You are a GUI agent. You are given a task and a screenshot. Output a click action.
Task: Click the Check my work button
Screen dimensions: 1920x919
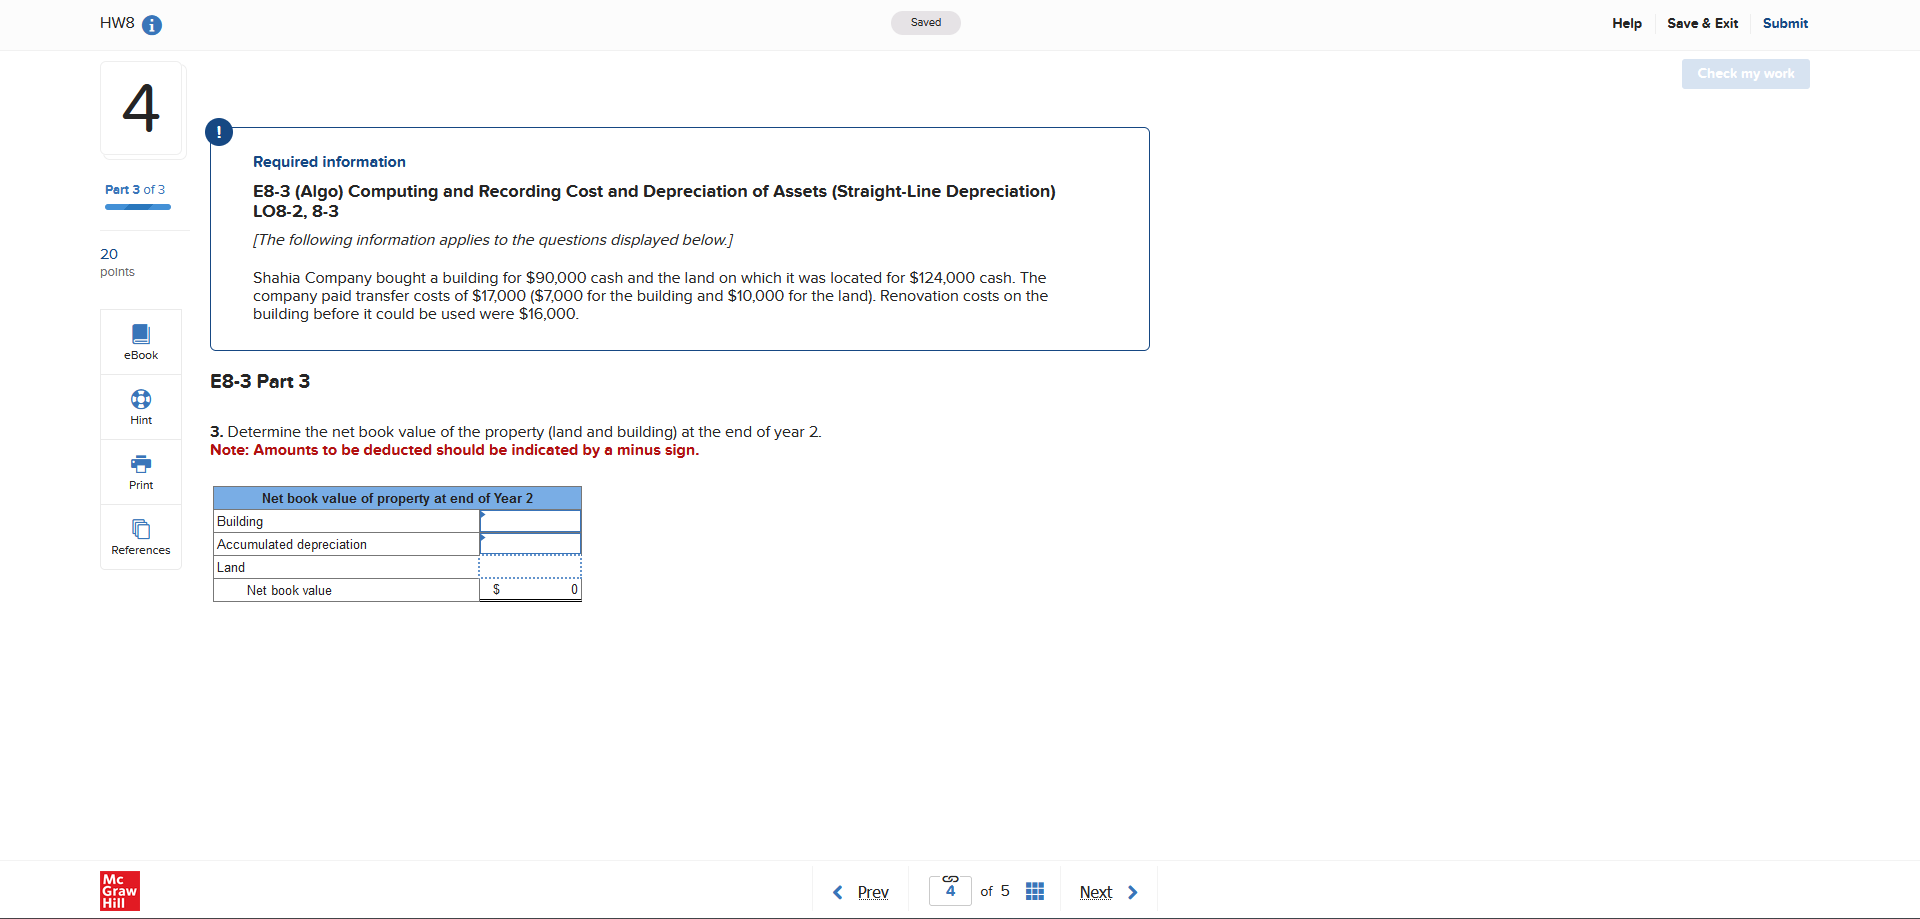click(x=1745, y=73)
